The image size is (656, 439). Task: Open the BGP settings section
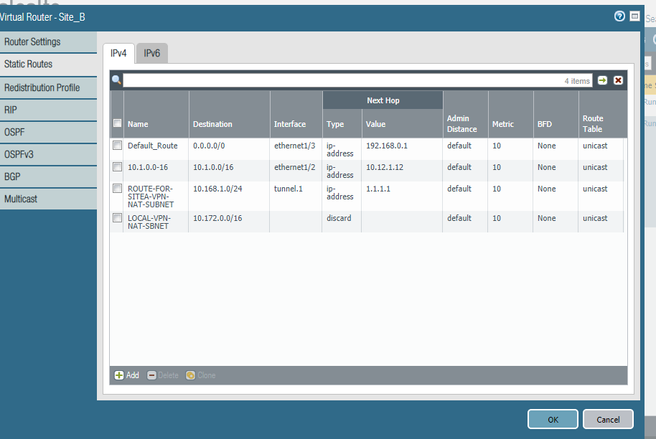(x=13, y=178)
